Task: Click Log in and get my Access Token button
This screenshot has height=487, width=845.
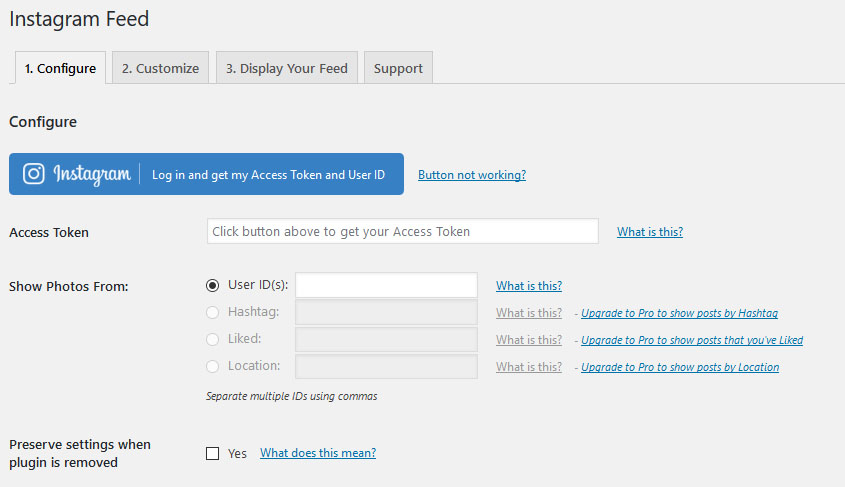Action: (x=206, y=174)
